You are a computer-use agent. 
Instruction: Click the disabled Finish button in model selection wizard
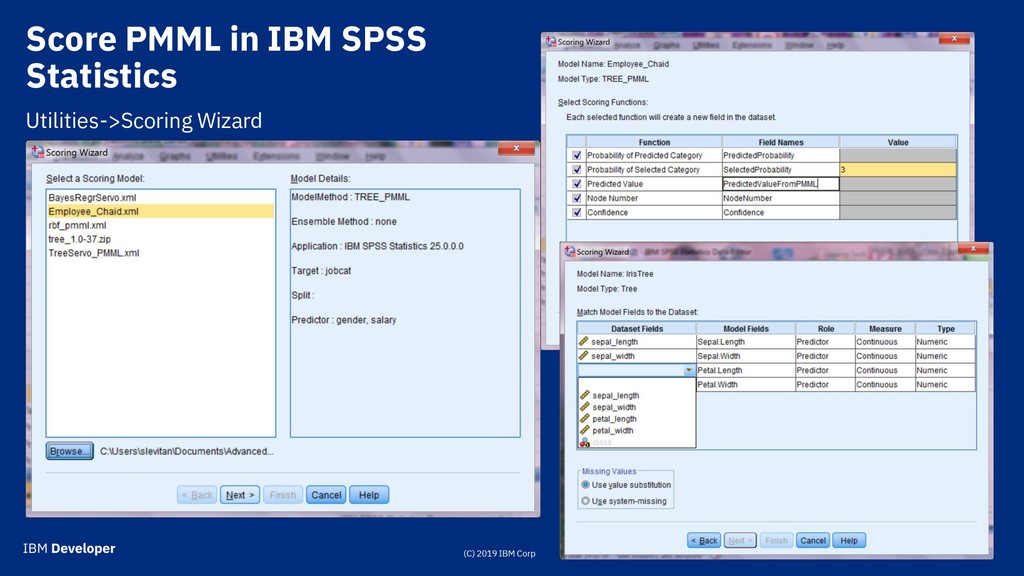(283, 495)
